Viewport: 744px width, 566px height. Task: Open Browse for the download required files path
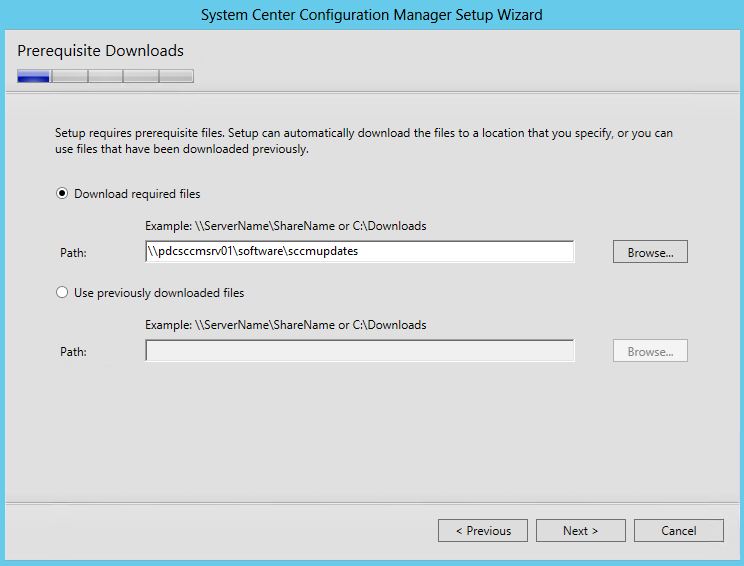coord(650,252)
